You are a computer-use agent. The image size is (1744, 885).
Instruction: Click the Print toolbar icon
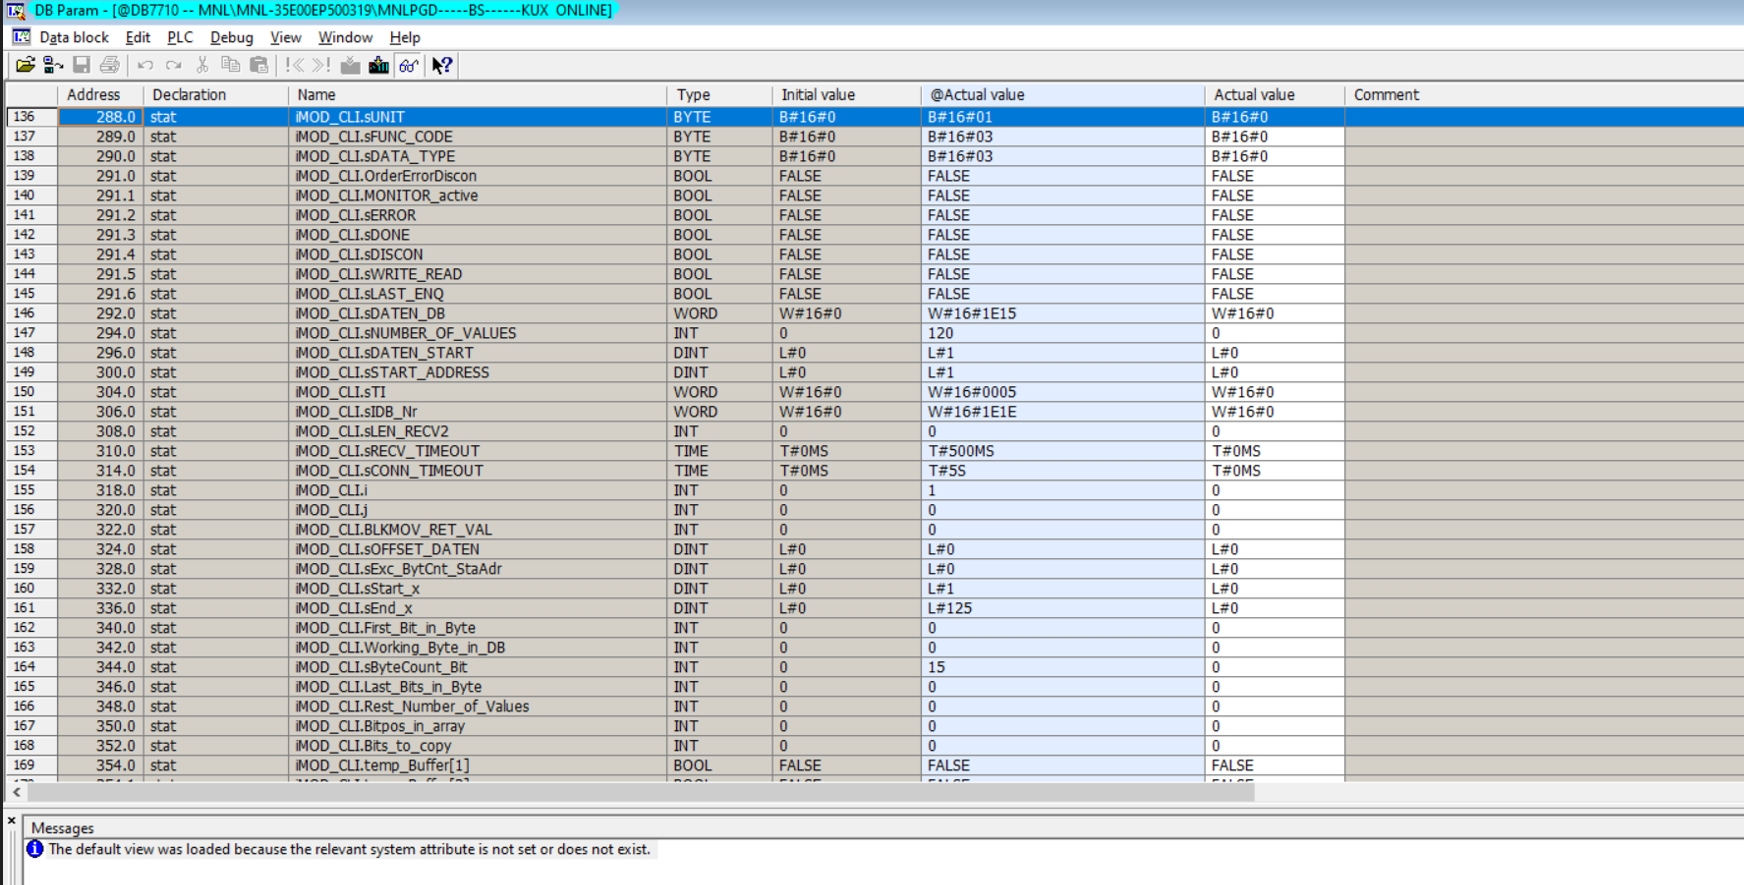pyautogui.click(x=110, y=65)
